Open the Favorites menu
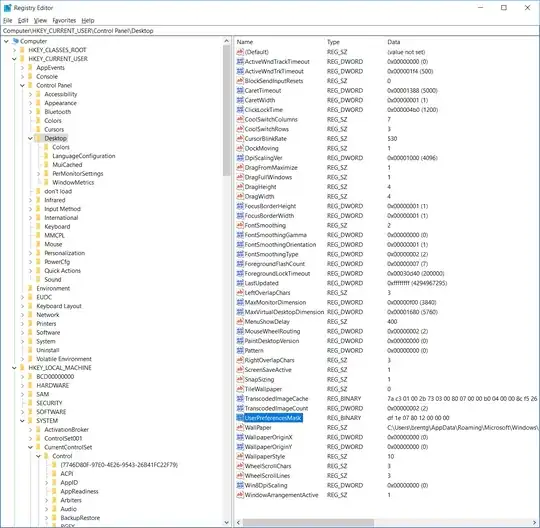540x528 pixels. click(64, 20)
